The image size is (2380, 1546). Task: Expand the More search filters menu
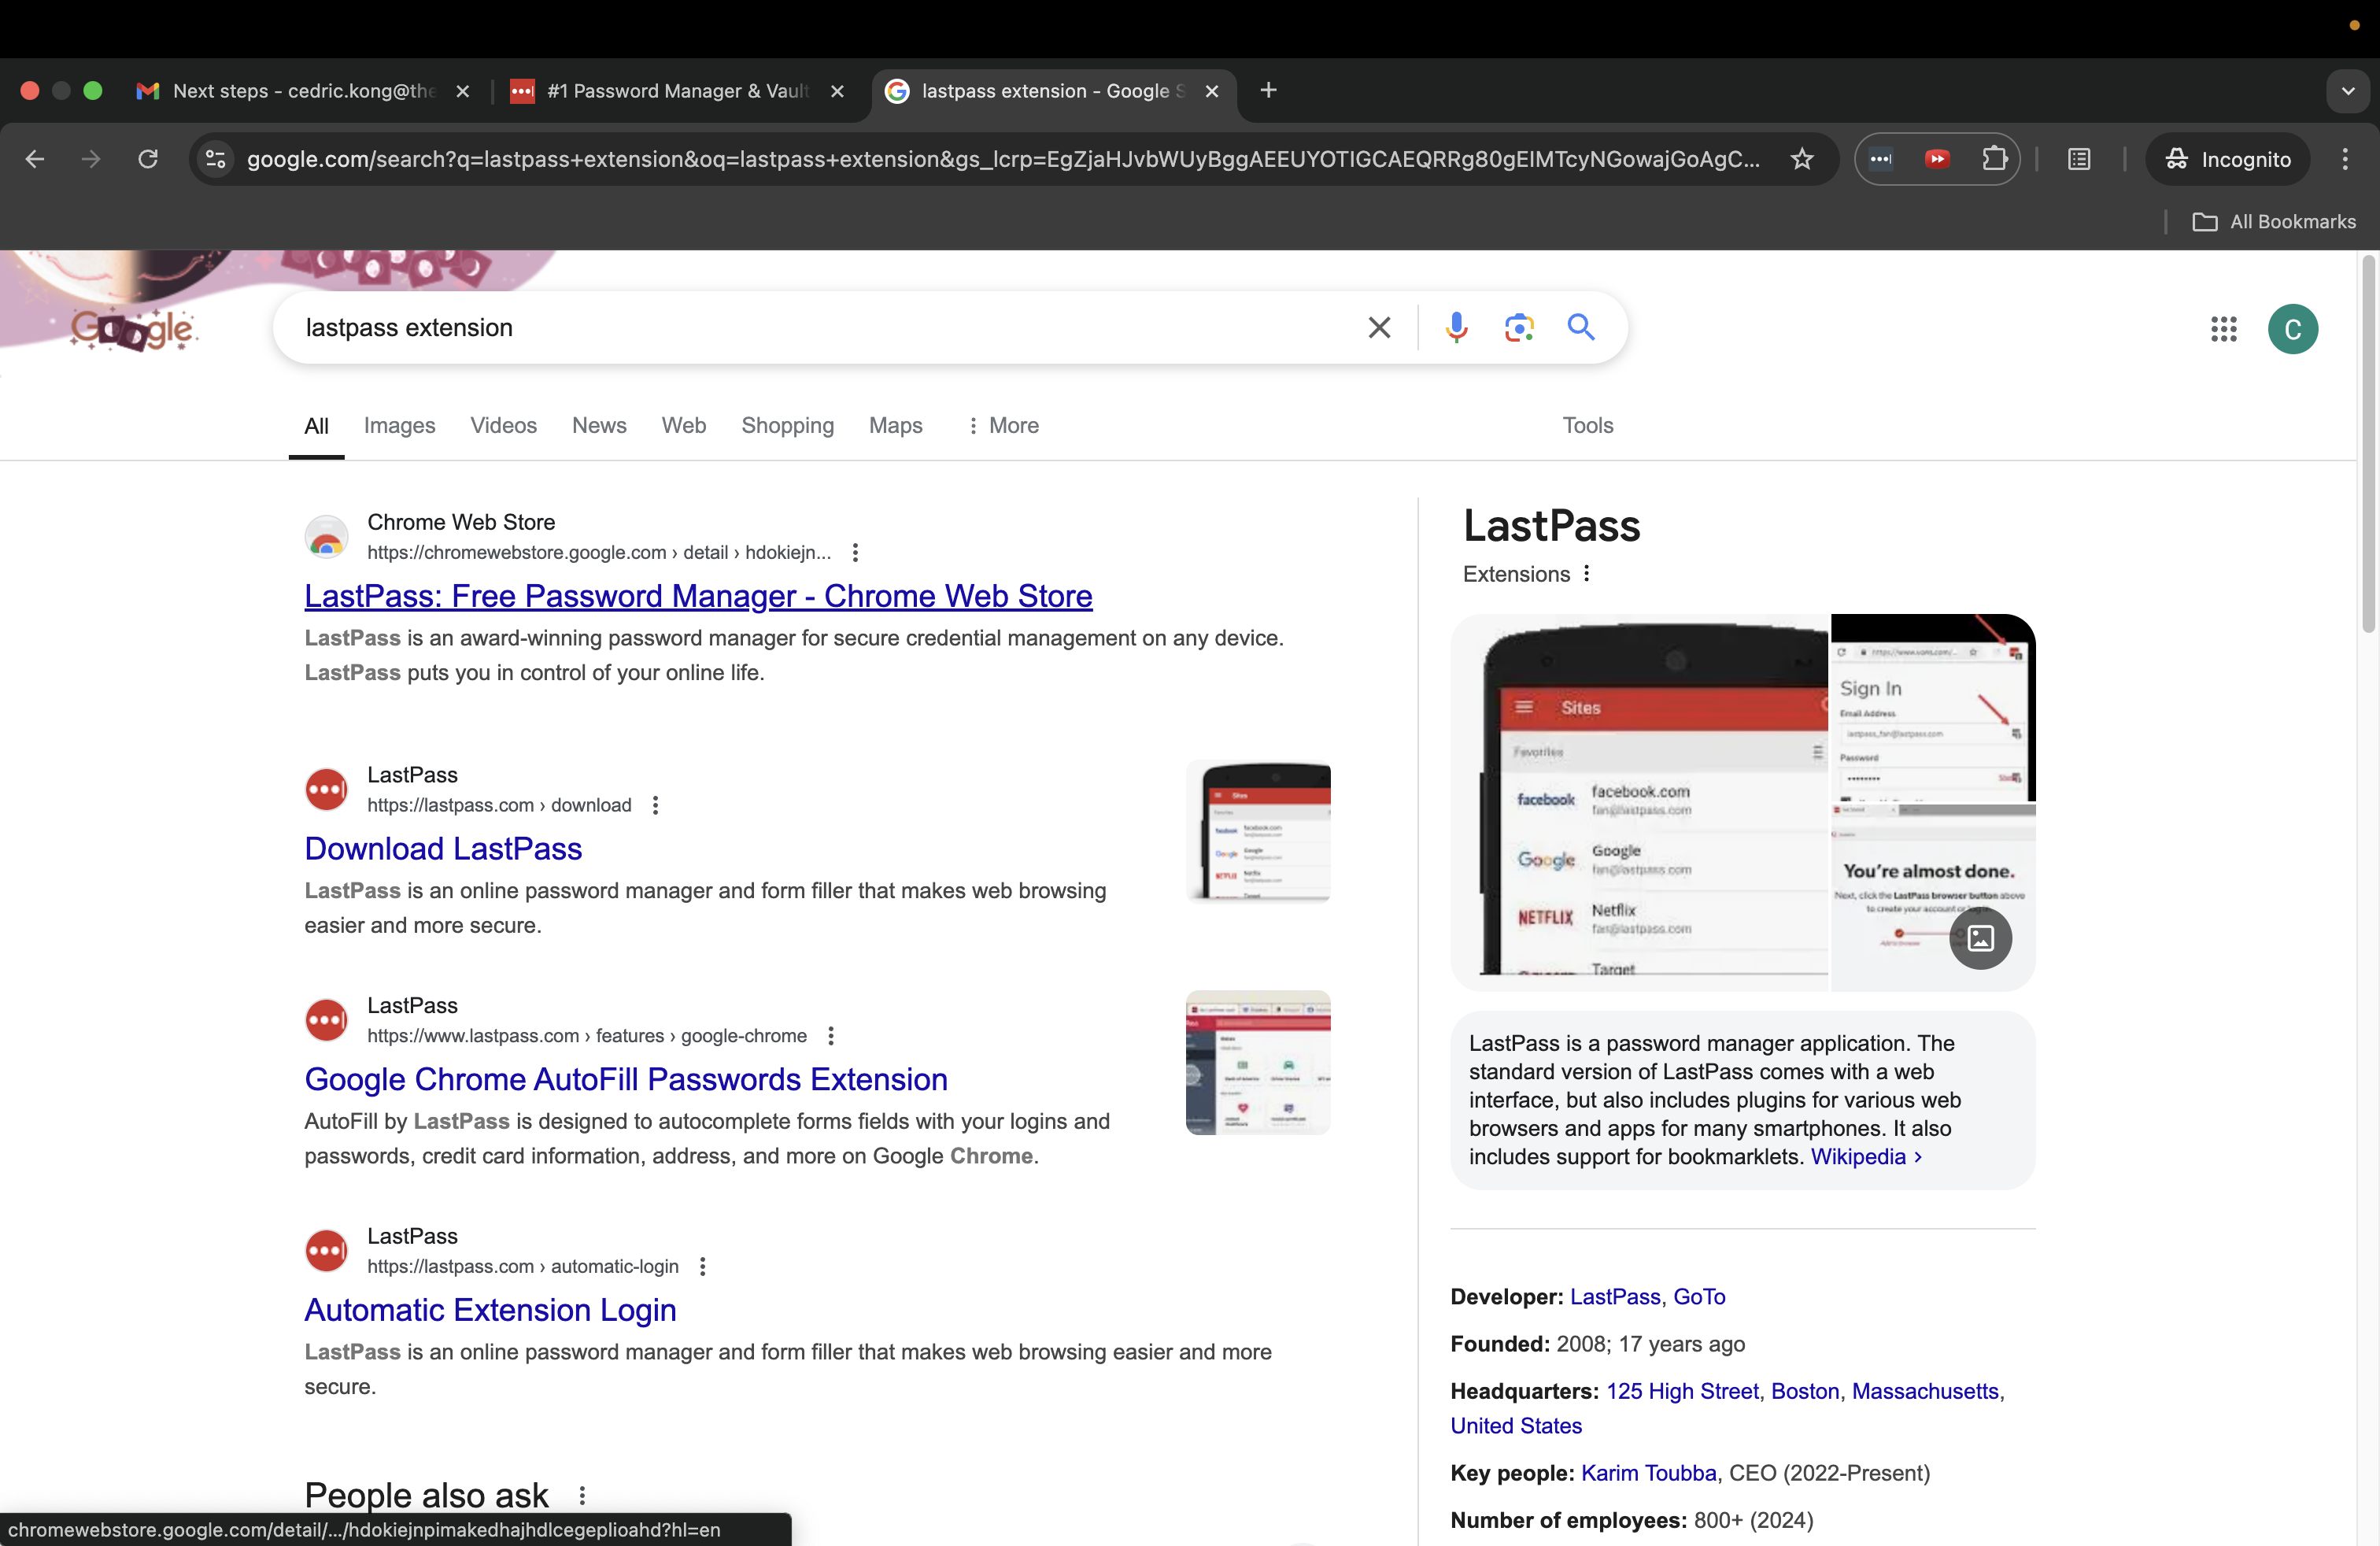1003,425
